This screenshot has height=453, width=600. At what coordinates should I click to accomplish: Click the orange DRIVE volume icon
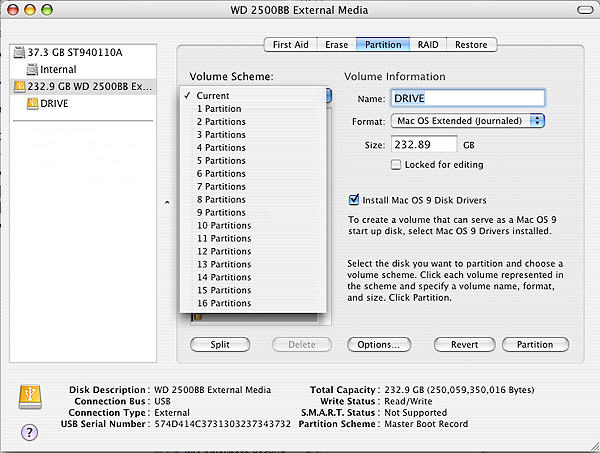[x=33, y=104]
